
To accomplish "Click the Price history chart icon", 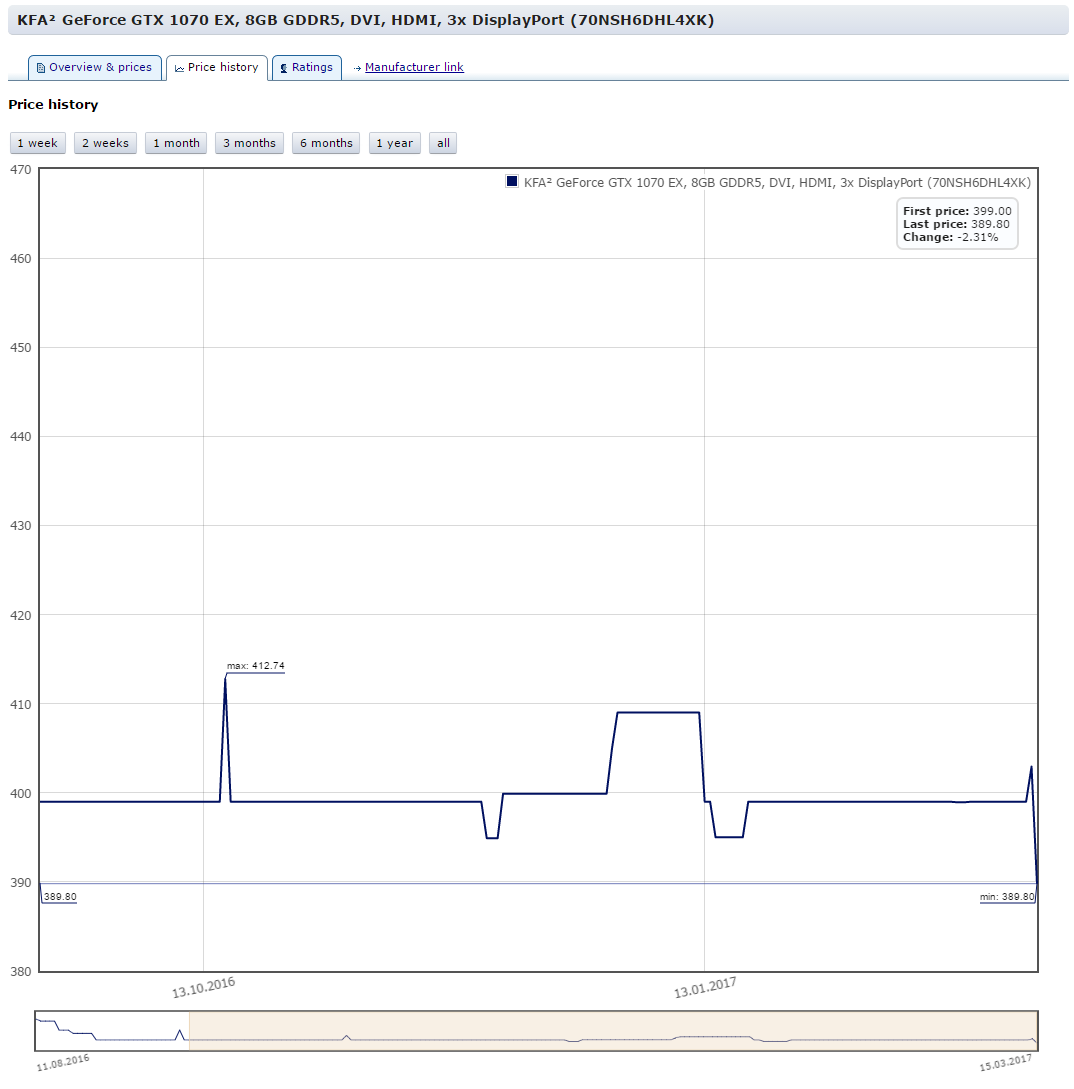I will tap(179, 68).
